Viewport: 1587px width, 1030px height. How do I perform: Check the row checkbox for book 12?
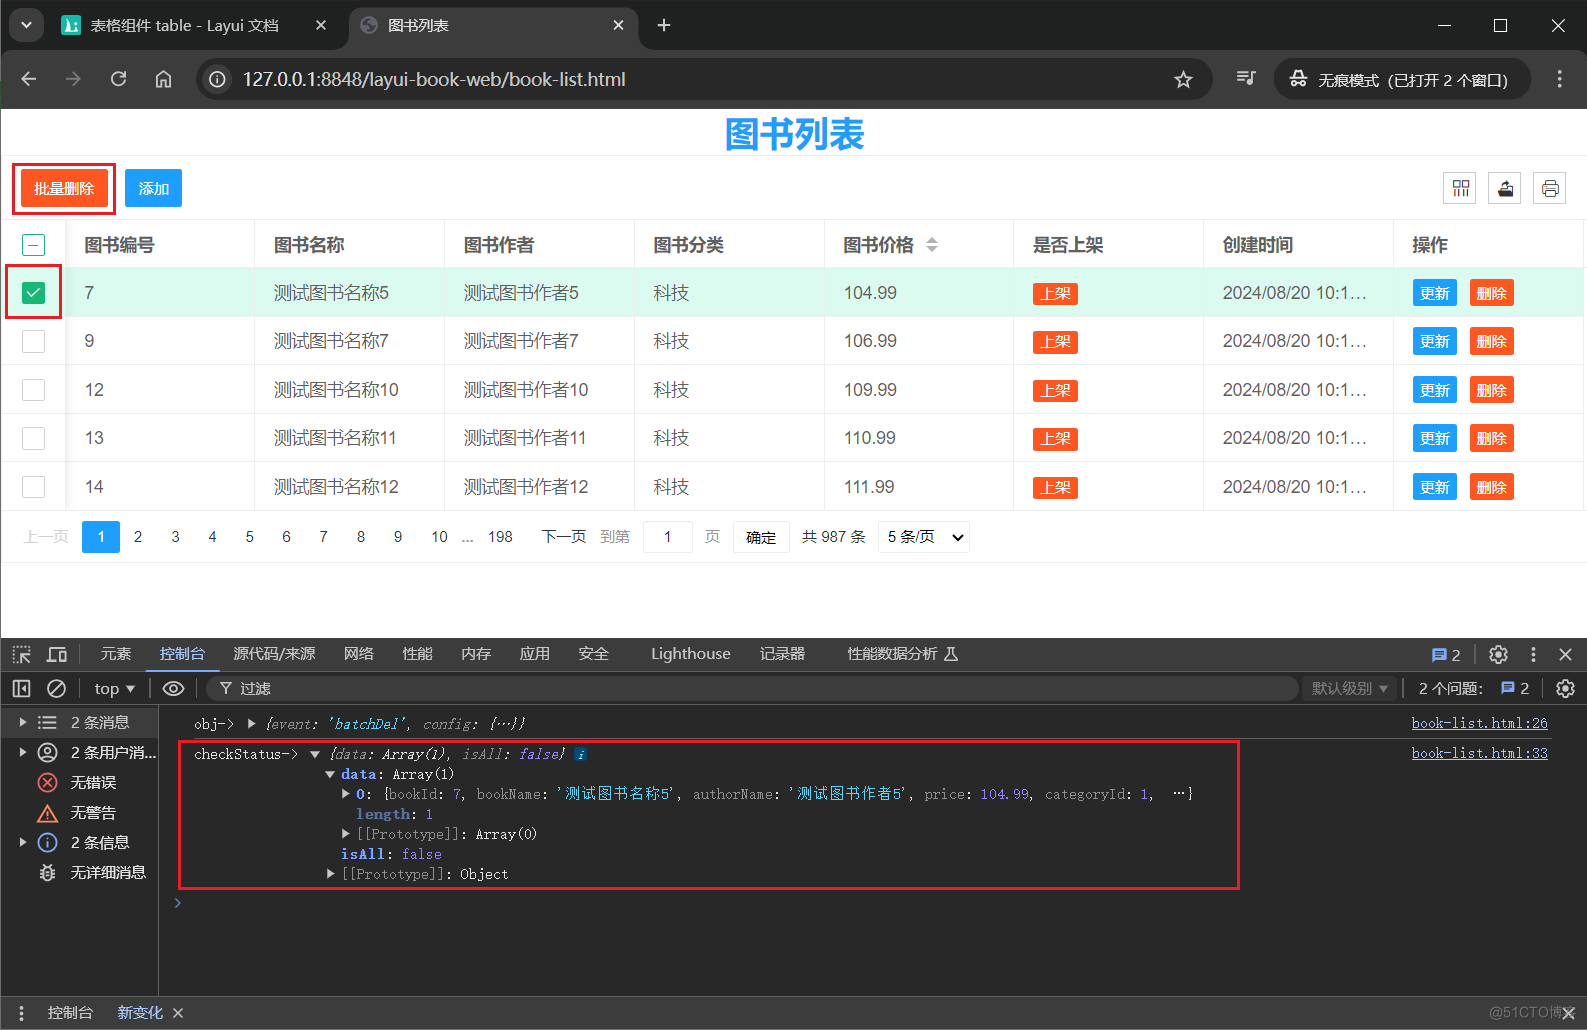[x=33, y=390]
